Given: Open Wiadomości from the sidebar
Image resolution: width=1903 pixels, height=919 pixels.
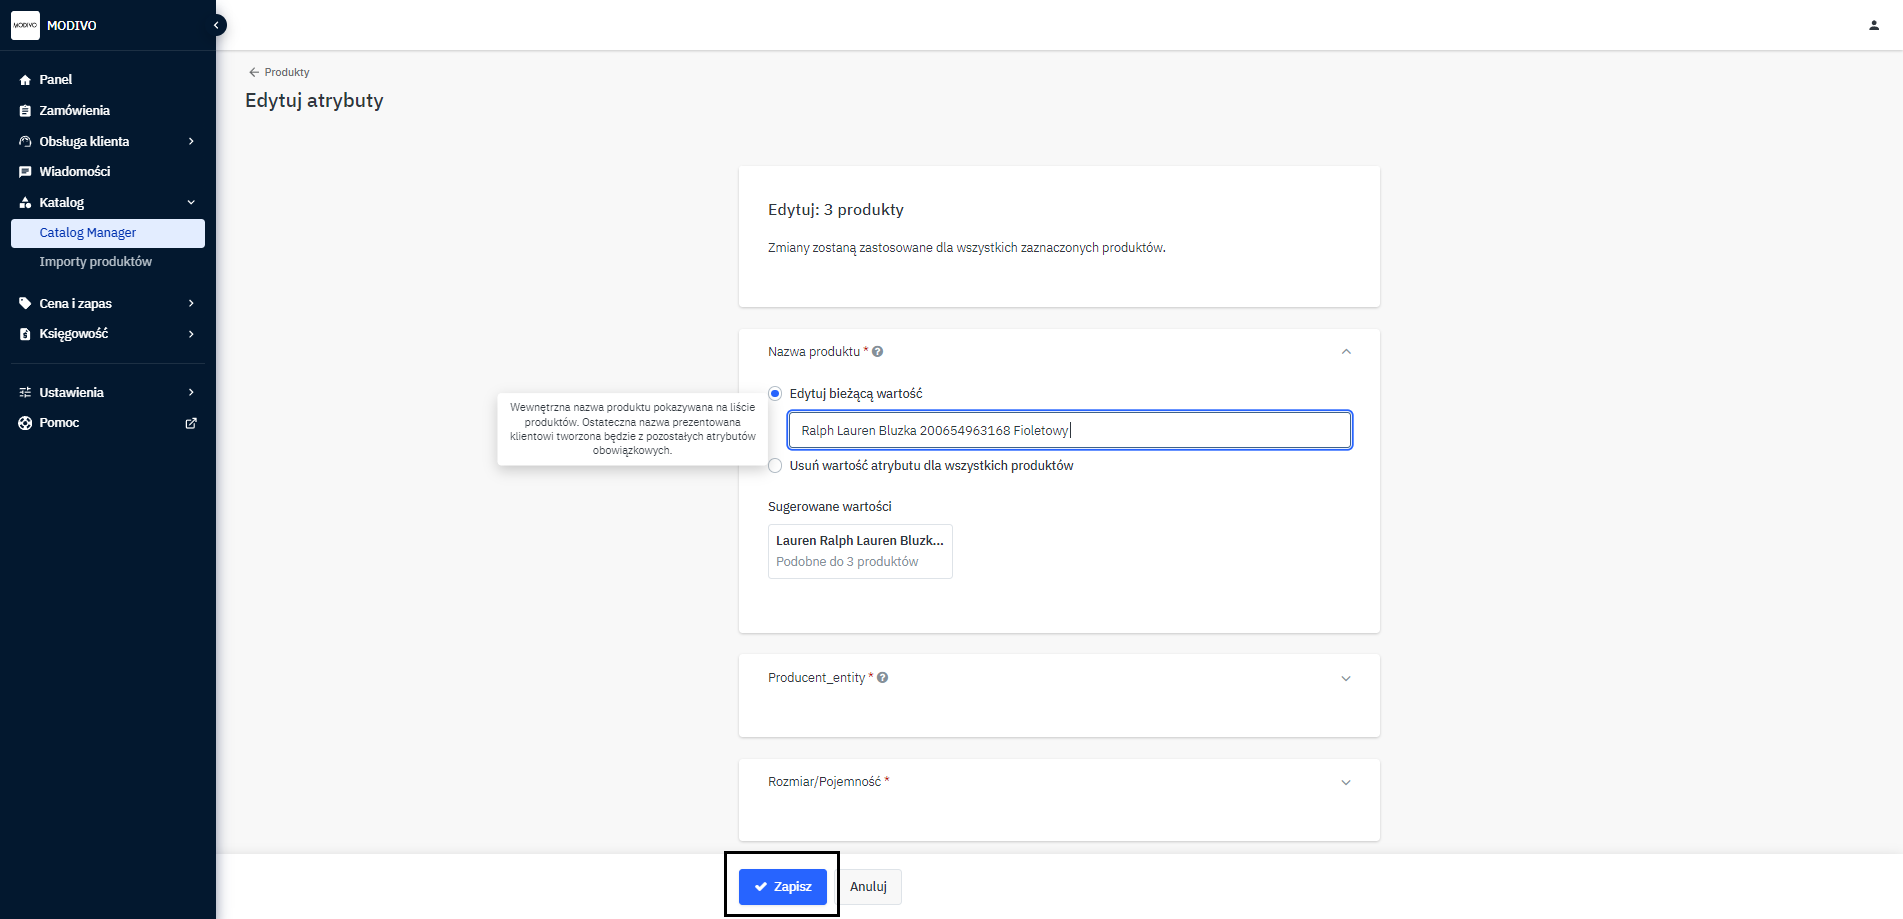Looking at the screenshot, I should point(74,172).
